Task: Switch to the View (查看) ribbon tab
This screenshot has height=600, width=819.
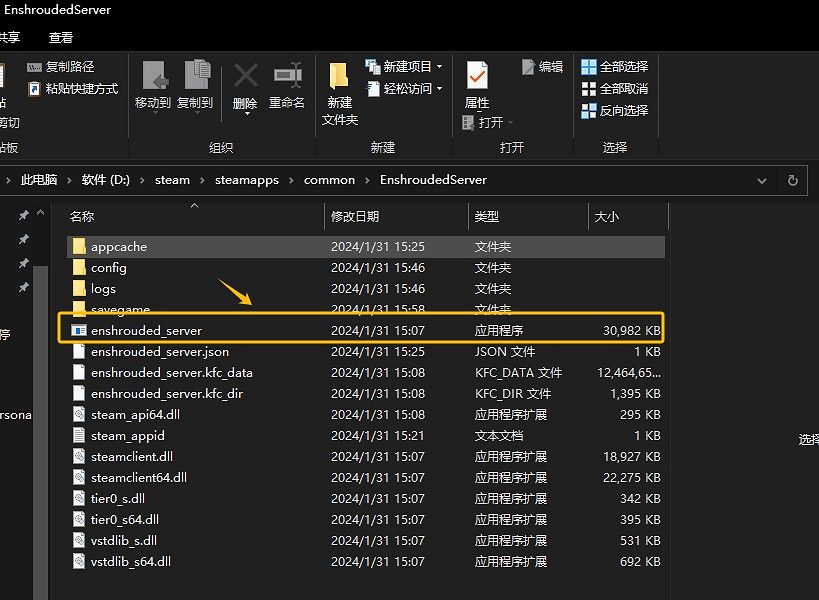Action: tap(61, 37)
